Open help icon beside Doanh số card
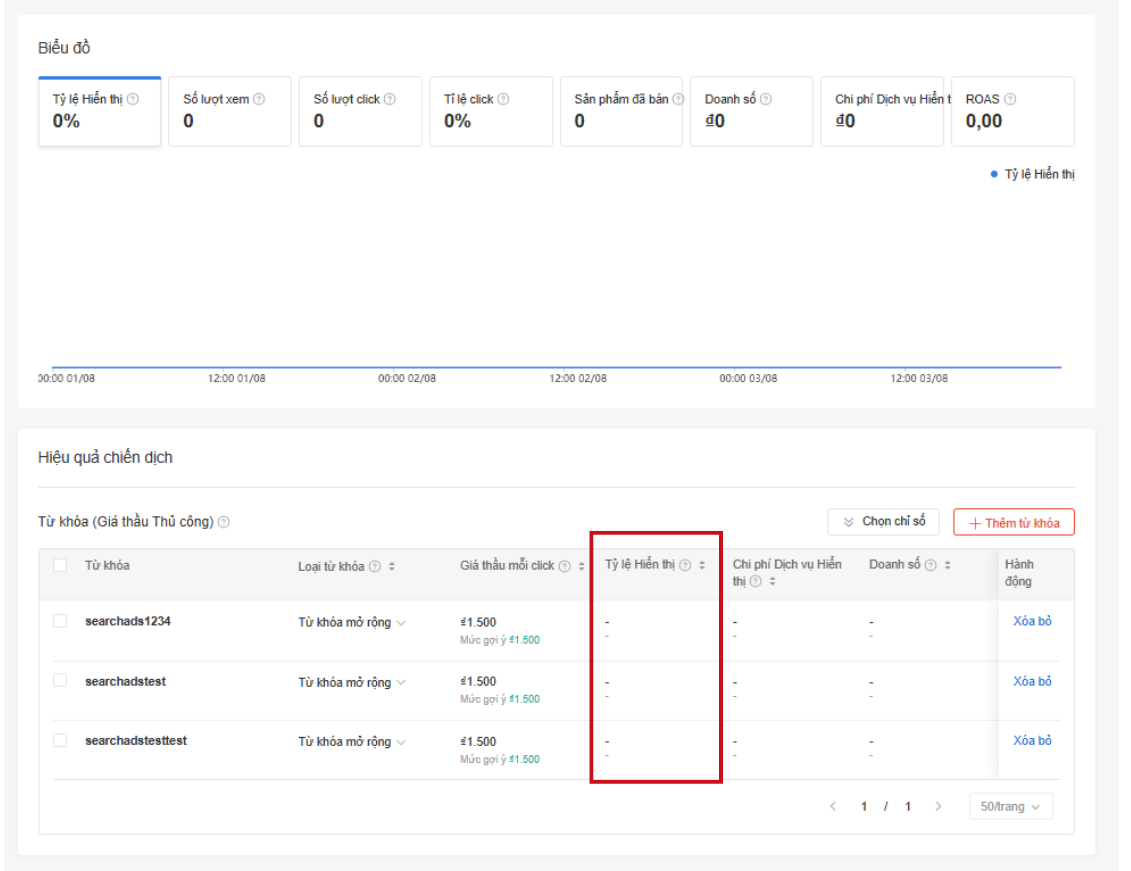Image resolution: width=1131 pixels, height=871 pixels. (766, 100)
